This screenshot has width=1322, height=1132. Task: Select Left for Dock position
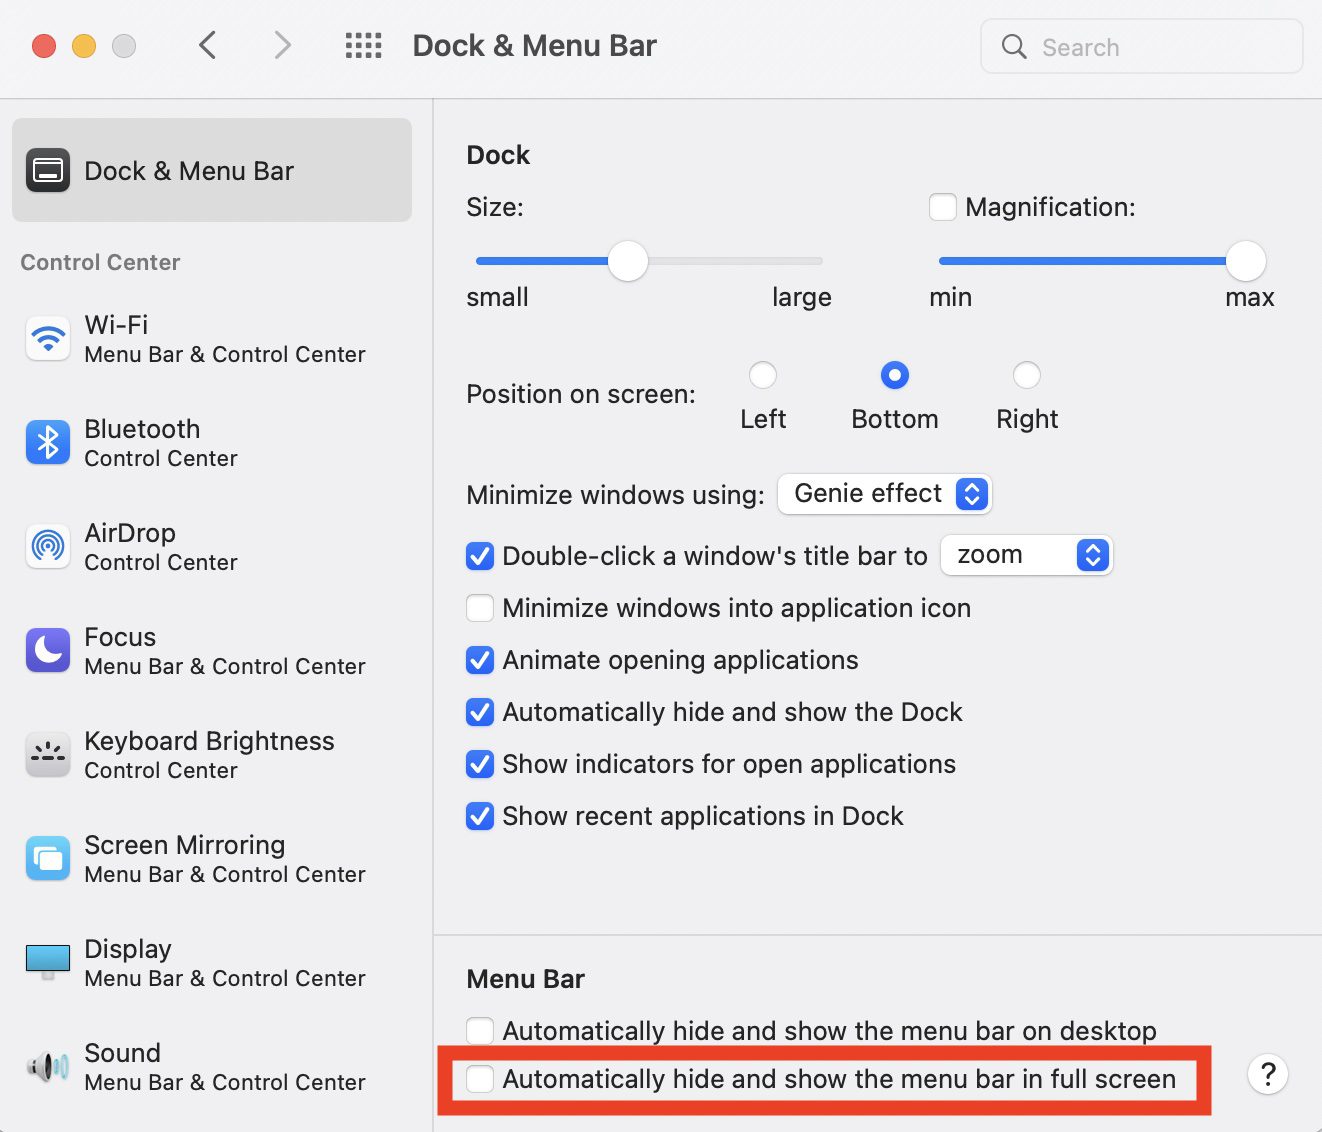coord(763,376)
